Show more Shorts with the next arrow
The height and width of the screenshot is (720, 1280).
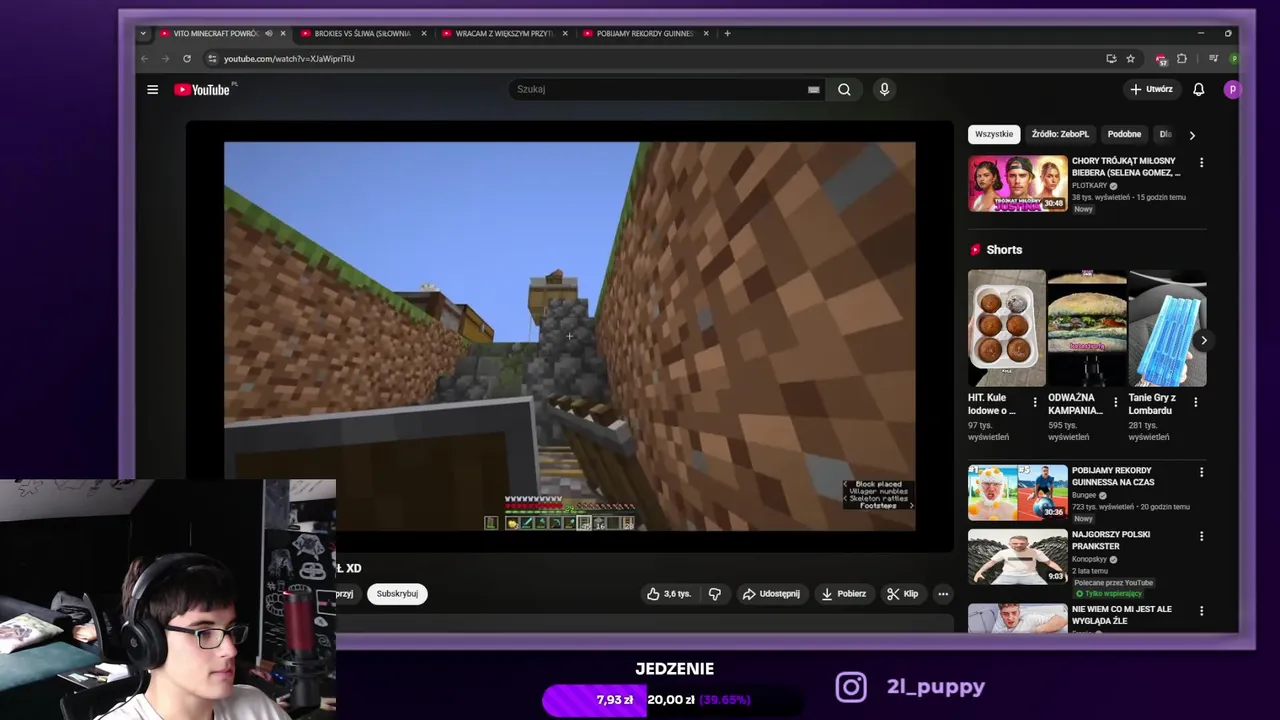pos(1203,340)
